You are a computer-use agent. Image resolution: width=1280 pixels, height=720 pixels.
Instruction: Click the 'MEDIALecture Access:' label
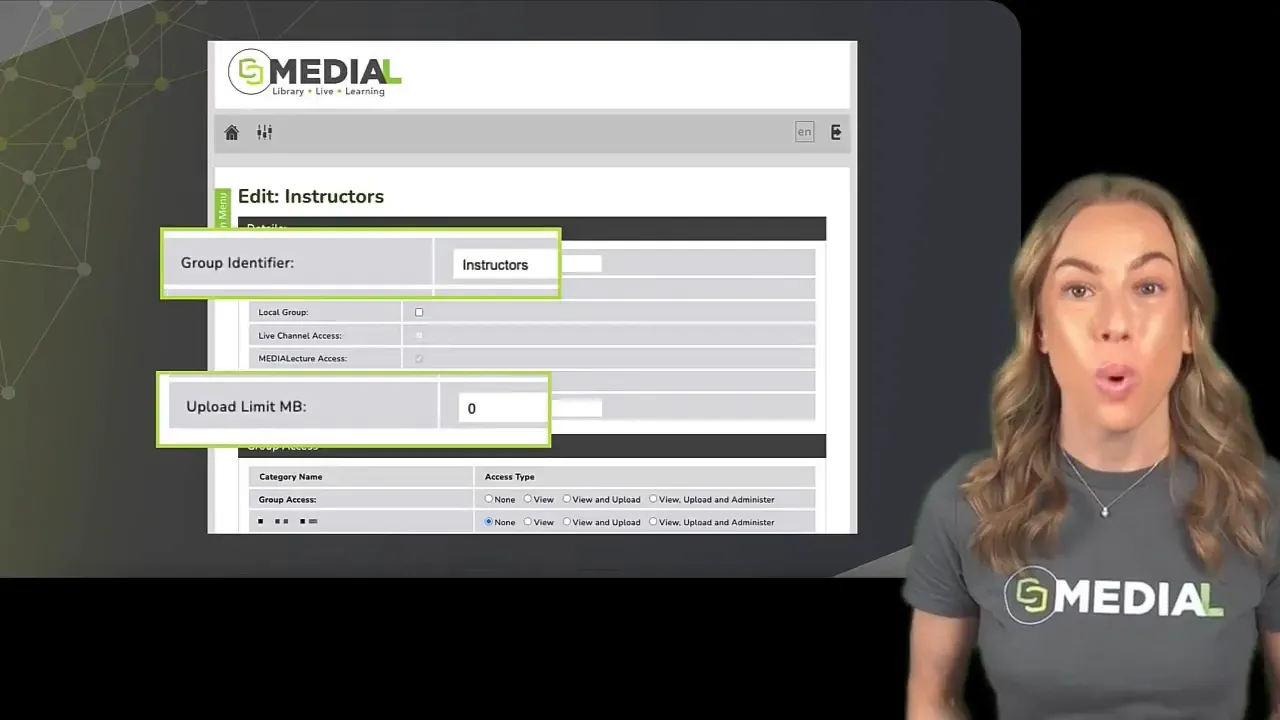(x=302, y=358)
